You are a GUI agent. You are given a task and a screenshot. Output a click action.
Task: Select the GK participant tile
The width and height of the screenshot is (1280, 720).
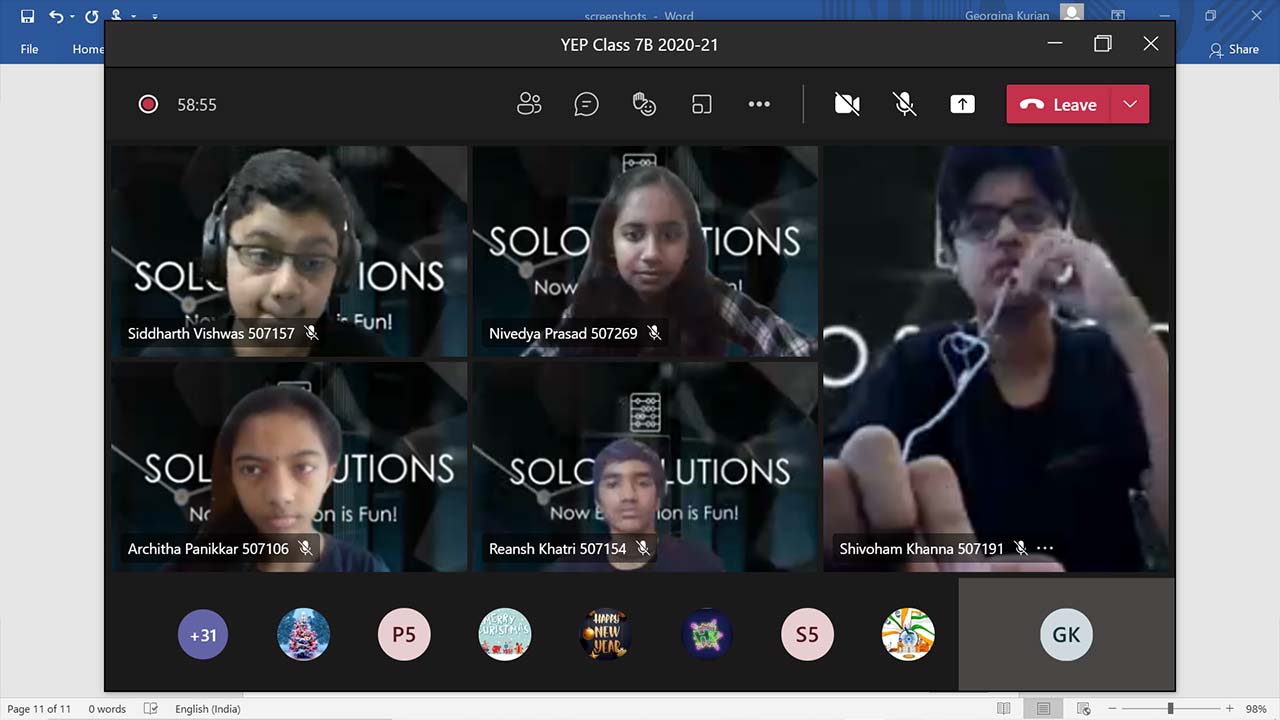point(1066,635)
